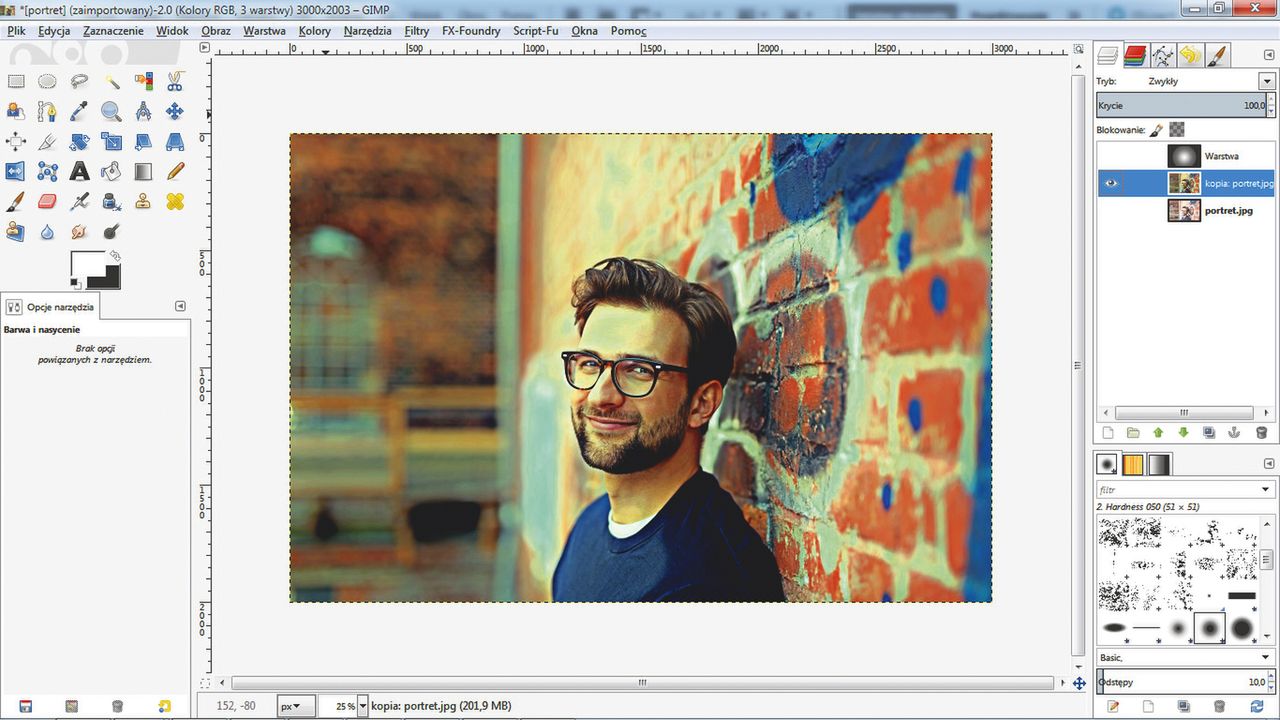Adjust the Krycie opacity slider
The width and height of the screenshot is (1280, 720).
1181,105
